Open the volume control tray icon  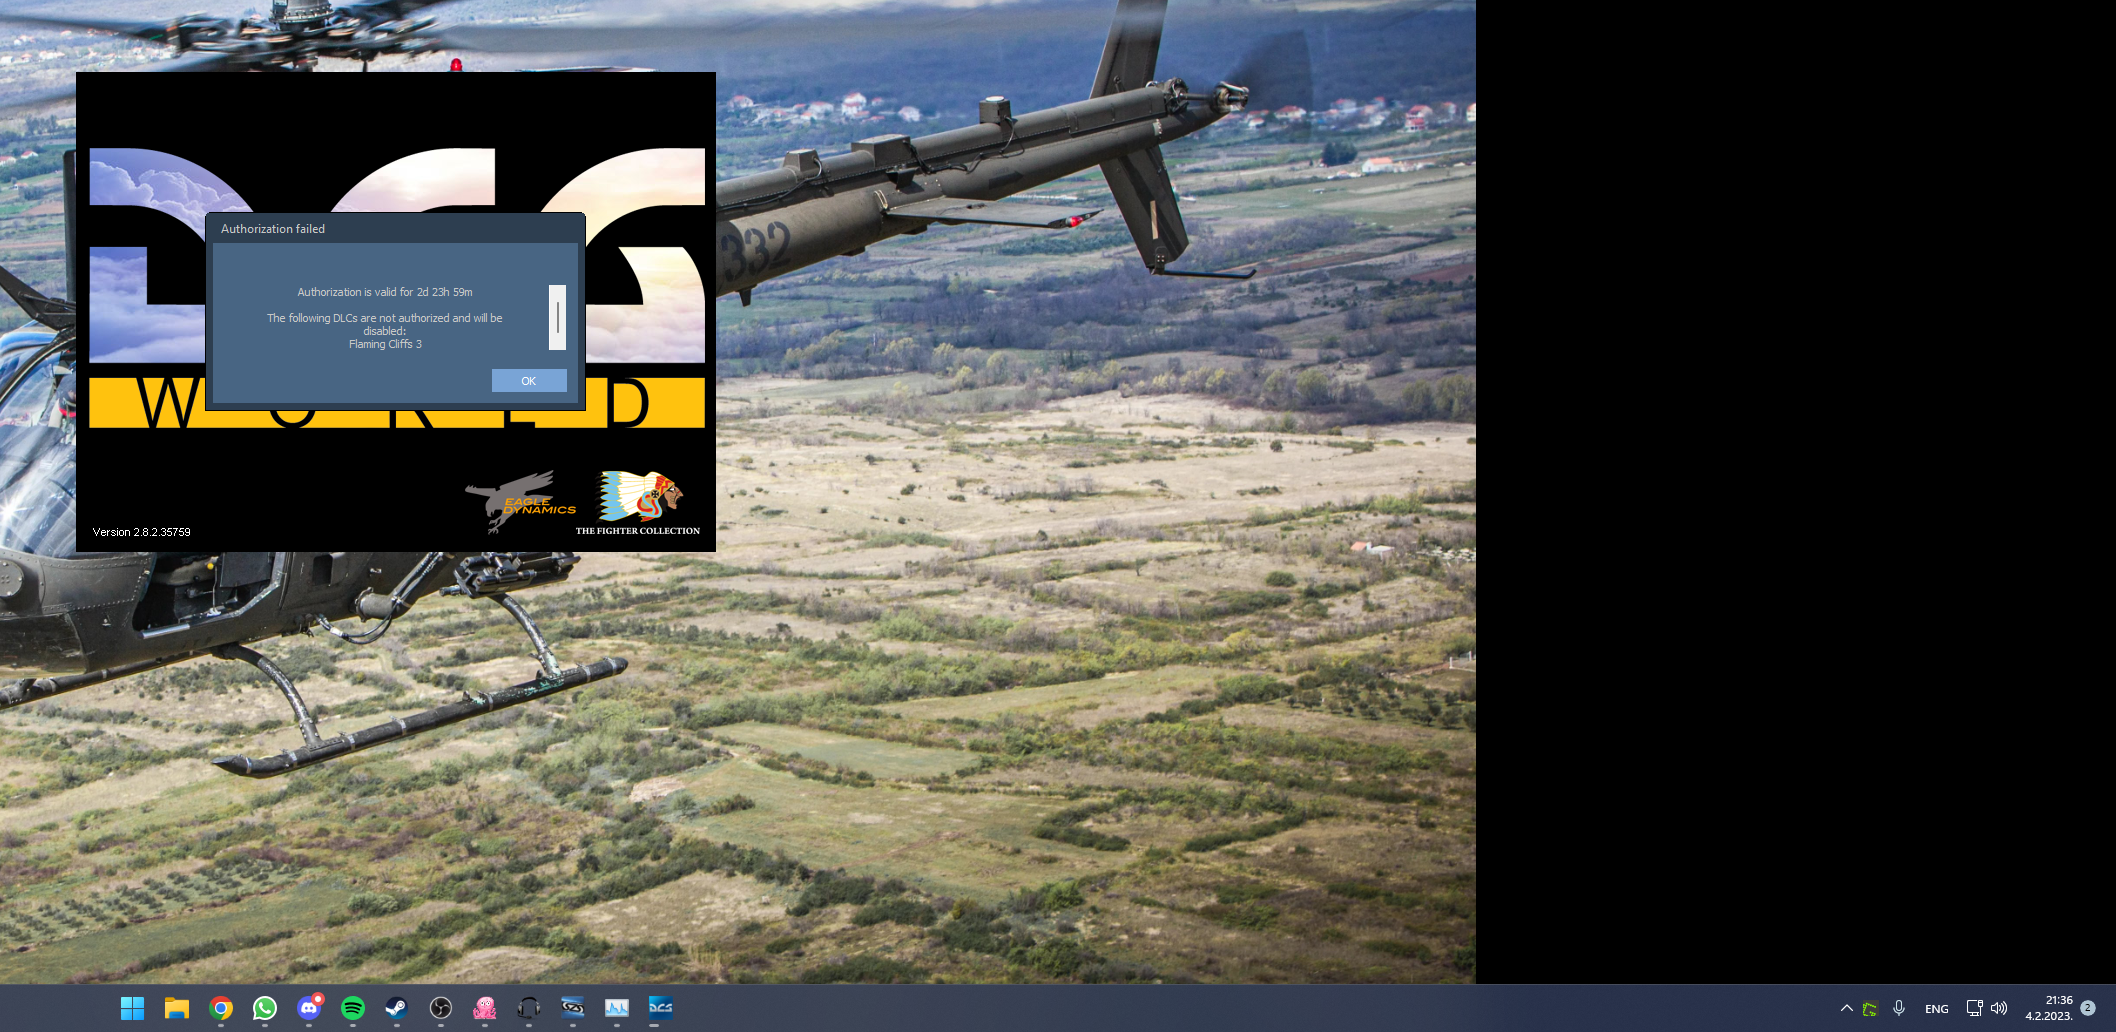1999,1008
